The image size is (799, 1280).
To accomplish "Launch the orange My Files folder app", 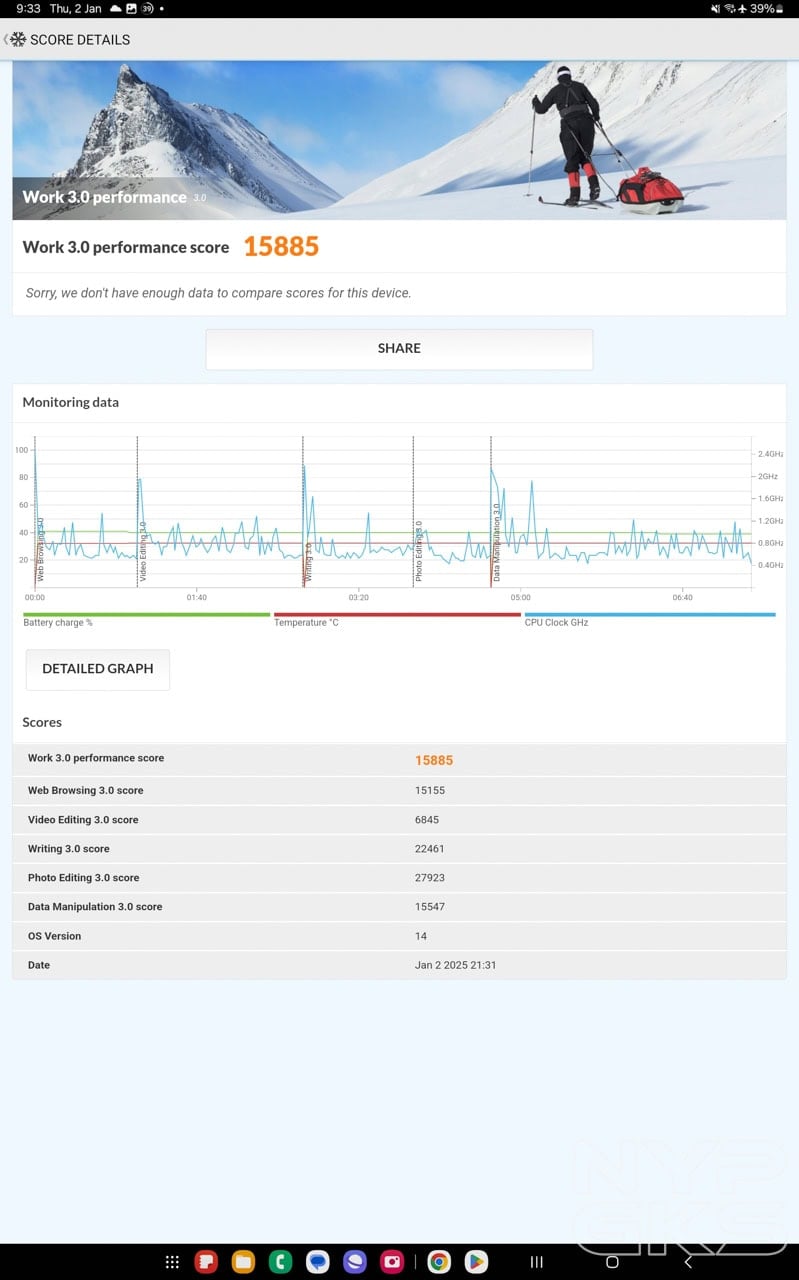I will click(x=243, y=1262).
